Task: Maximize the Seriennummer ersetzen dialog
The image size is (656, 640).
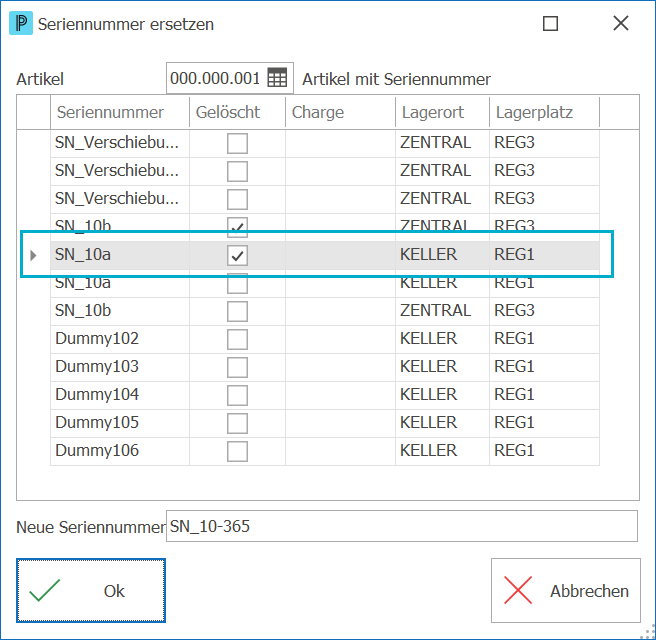Action: [x=550, y=23]
